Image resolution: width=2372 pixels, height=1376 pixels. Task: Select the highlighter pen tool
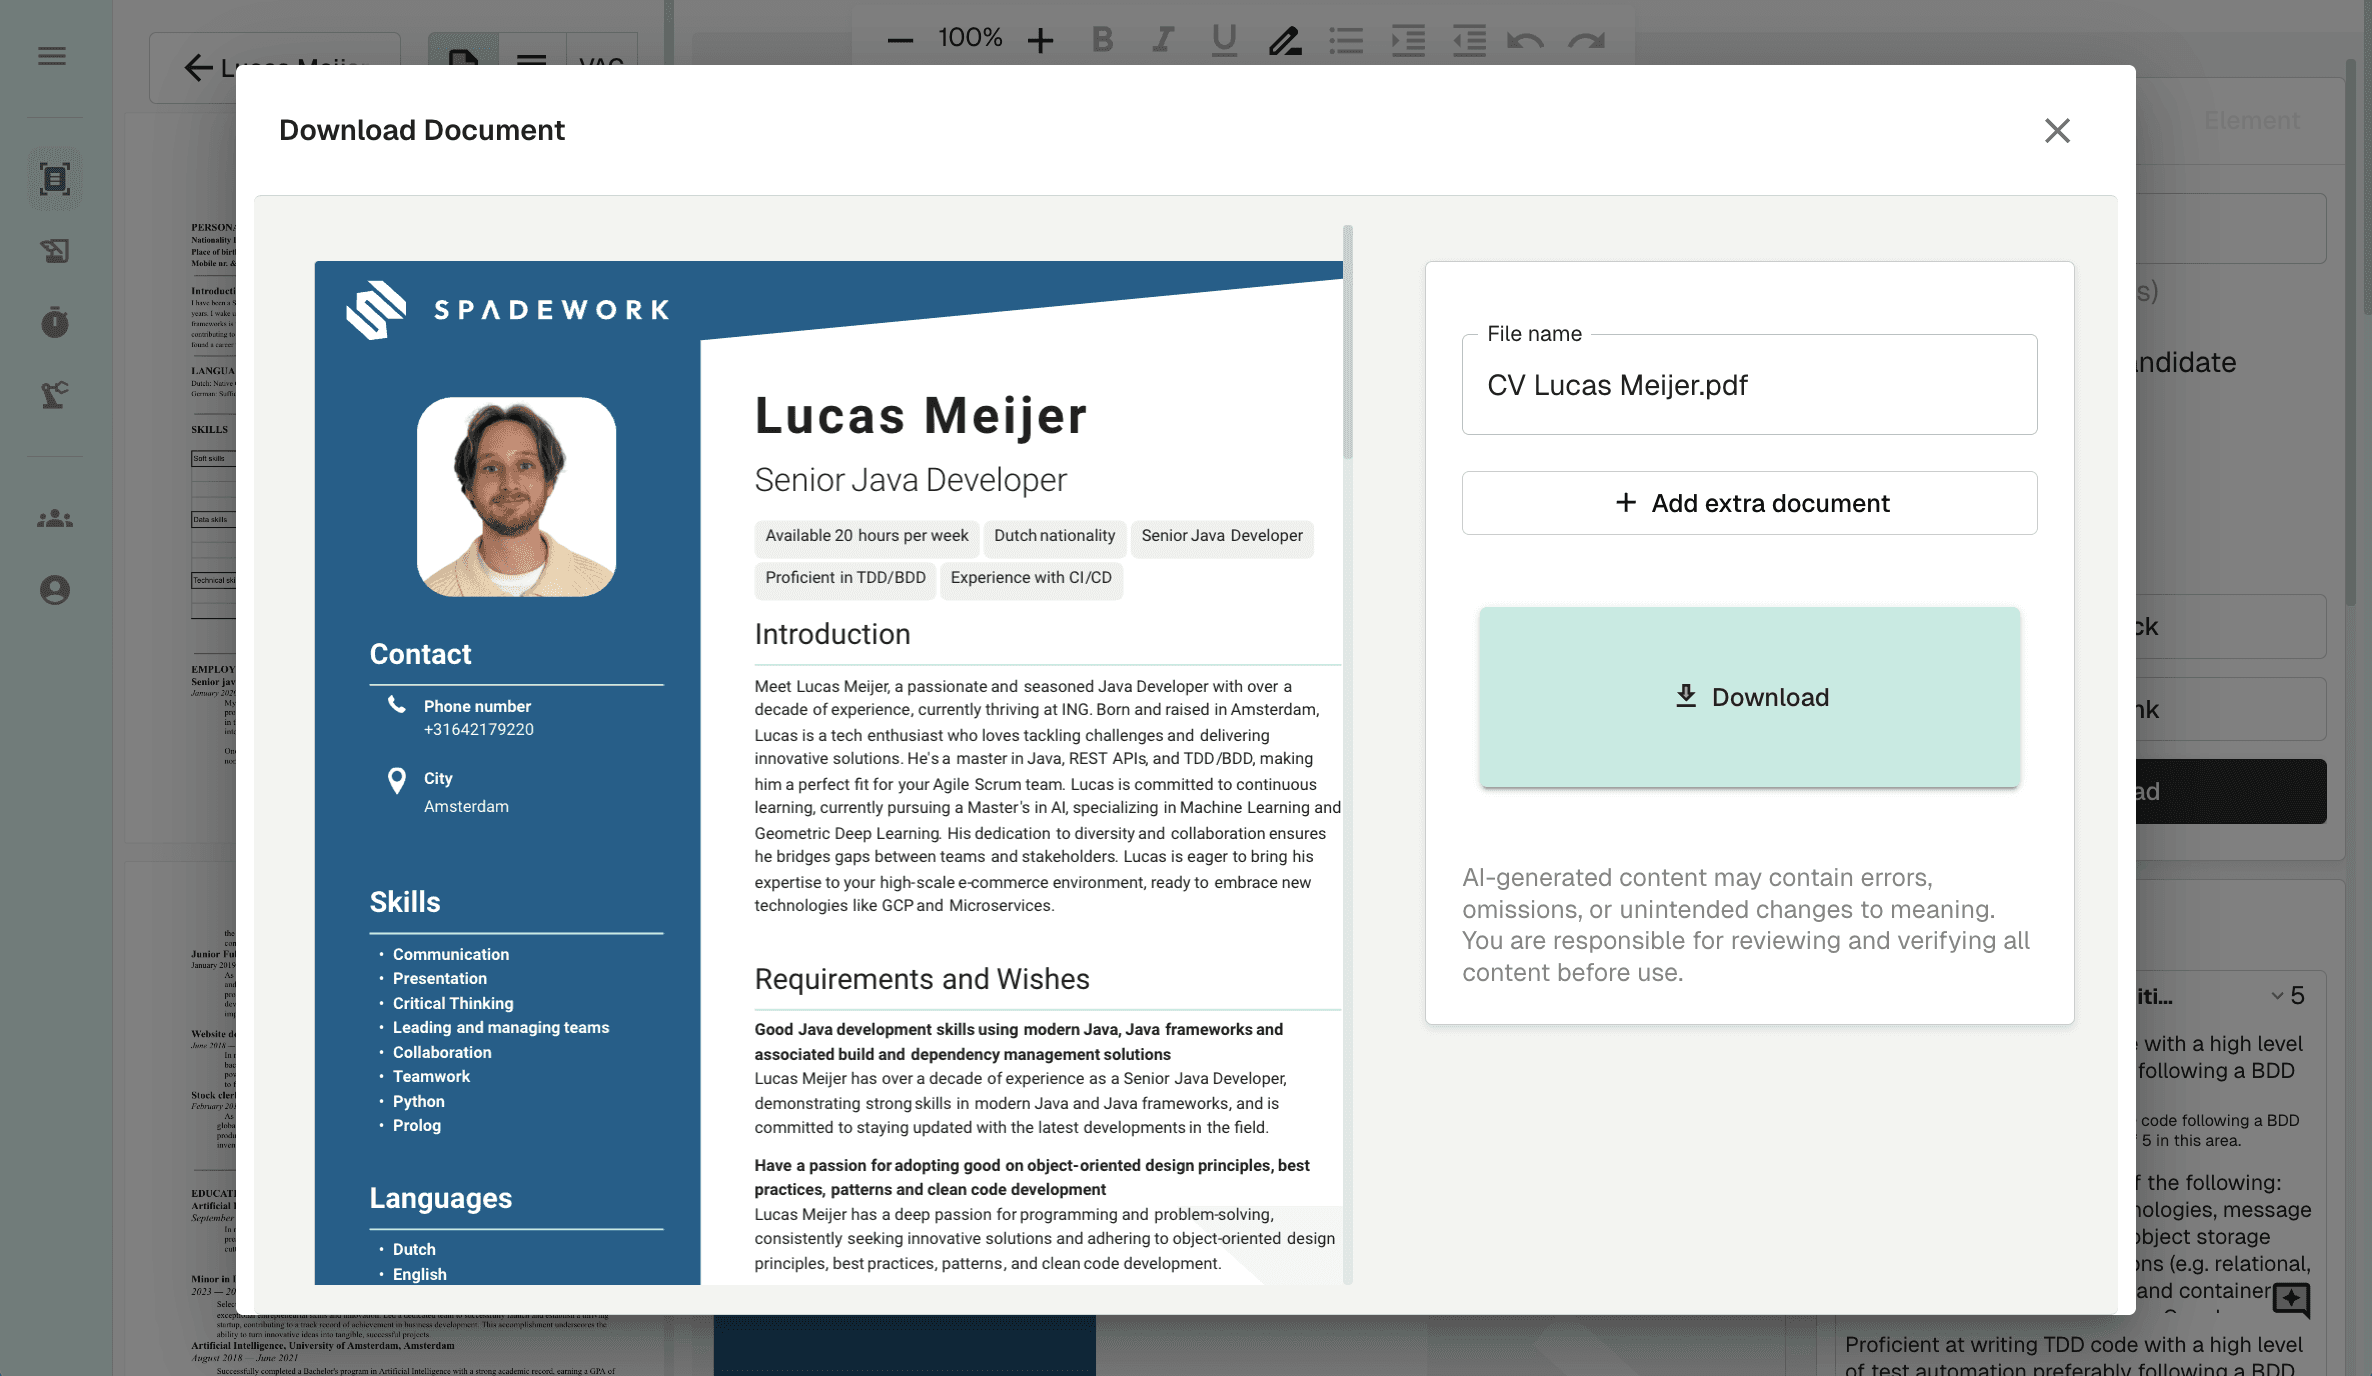(1284, 40)
